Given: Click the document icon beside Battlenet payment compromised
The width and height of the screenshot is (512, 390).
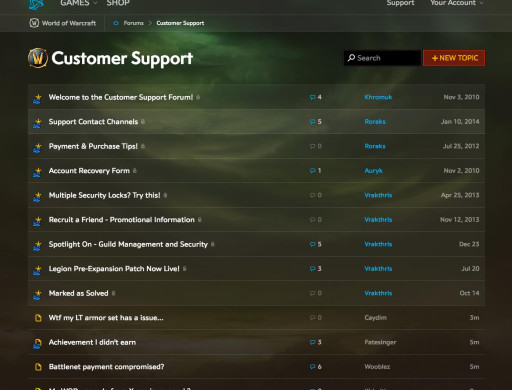Looking at the screenshot, I should [x=38, y=367].
